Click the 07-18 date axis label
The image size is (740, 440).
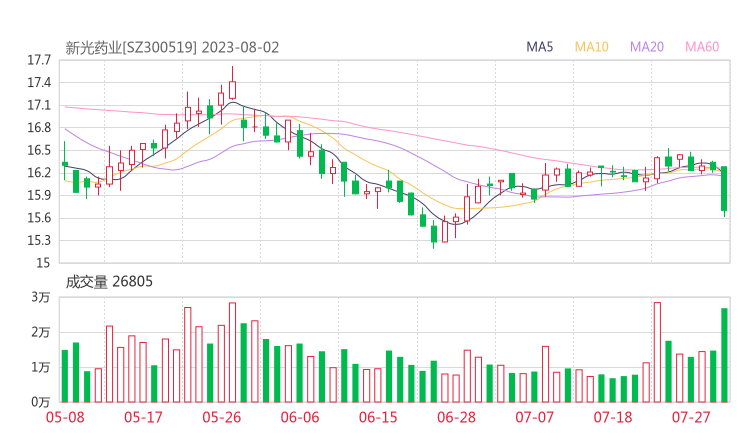pyautogui.click(x=613, y=417)
